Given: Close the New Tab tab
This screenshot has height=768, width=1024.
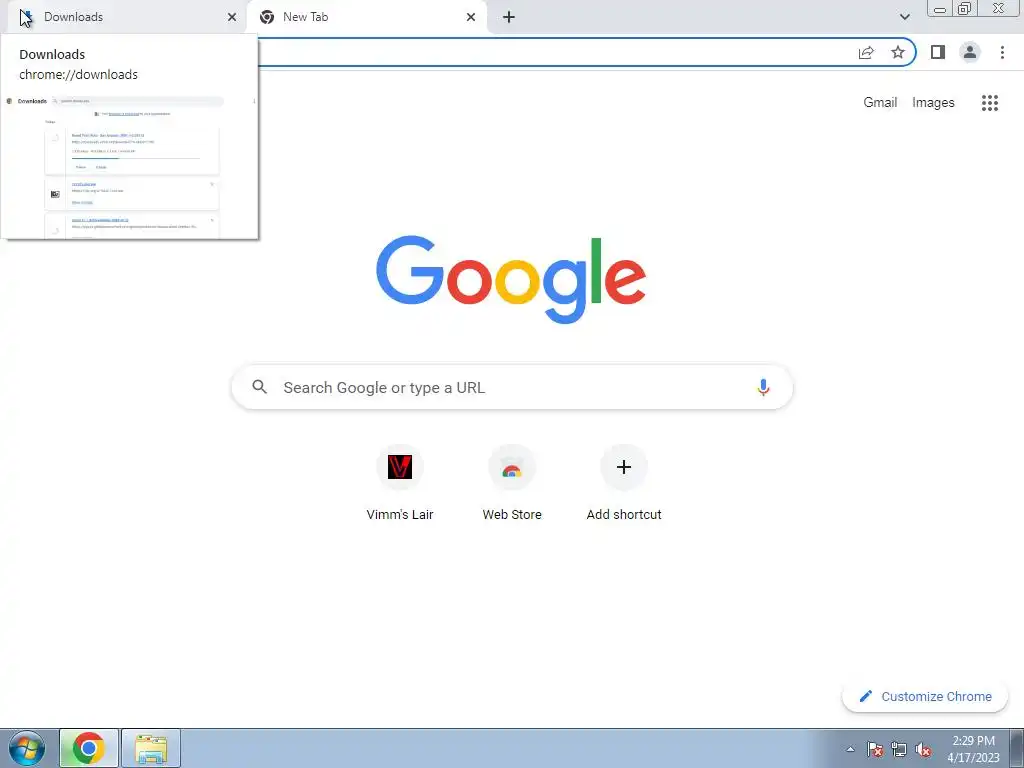Looking at the screenshot, I should click(471, 17).
